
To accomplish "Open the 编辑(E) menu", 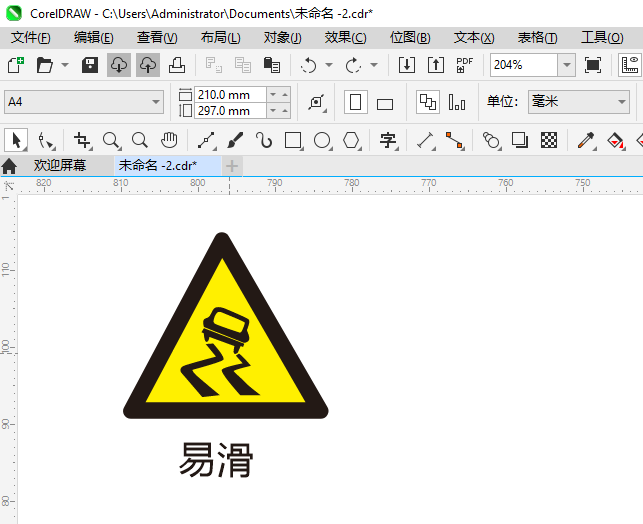I will click(x=93, y=38).
